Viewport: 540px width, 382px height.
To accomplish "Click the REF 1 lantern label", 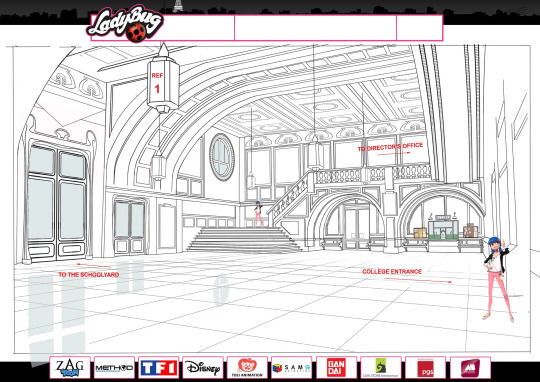I will (x=157, y=83).
